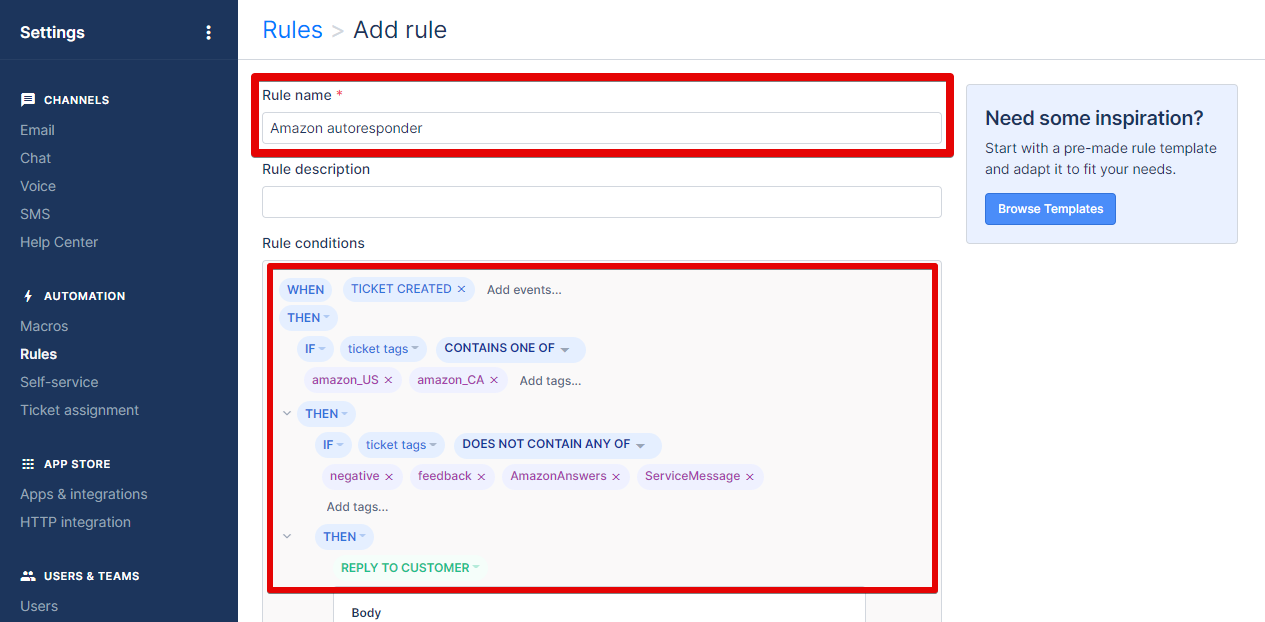Open Email channel settings

point(37,130)
